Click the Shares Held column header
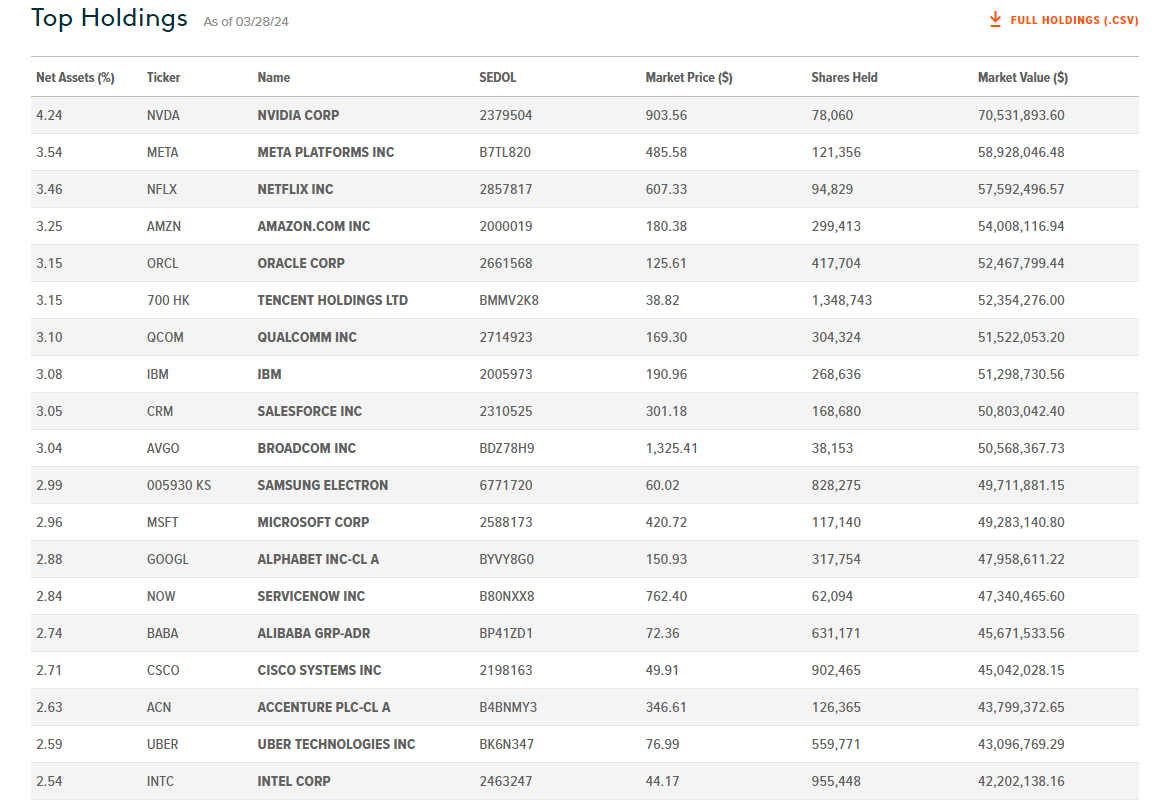Image resolution: width=1173 pixels, height=810 pixels. (845, 78)
